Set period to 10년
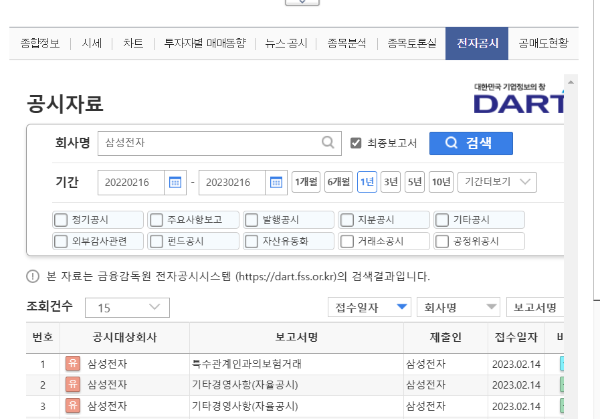600x419 pixels. [441, 182]
